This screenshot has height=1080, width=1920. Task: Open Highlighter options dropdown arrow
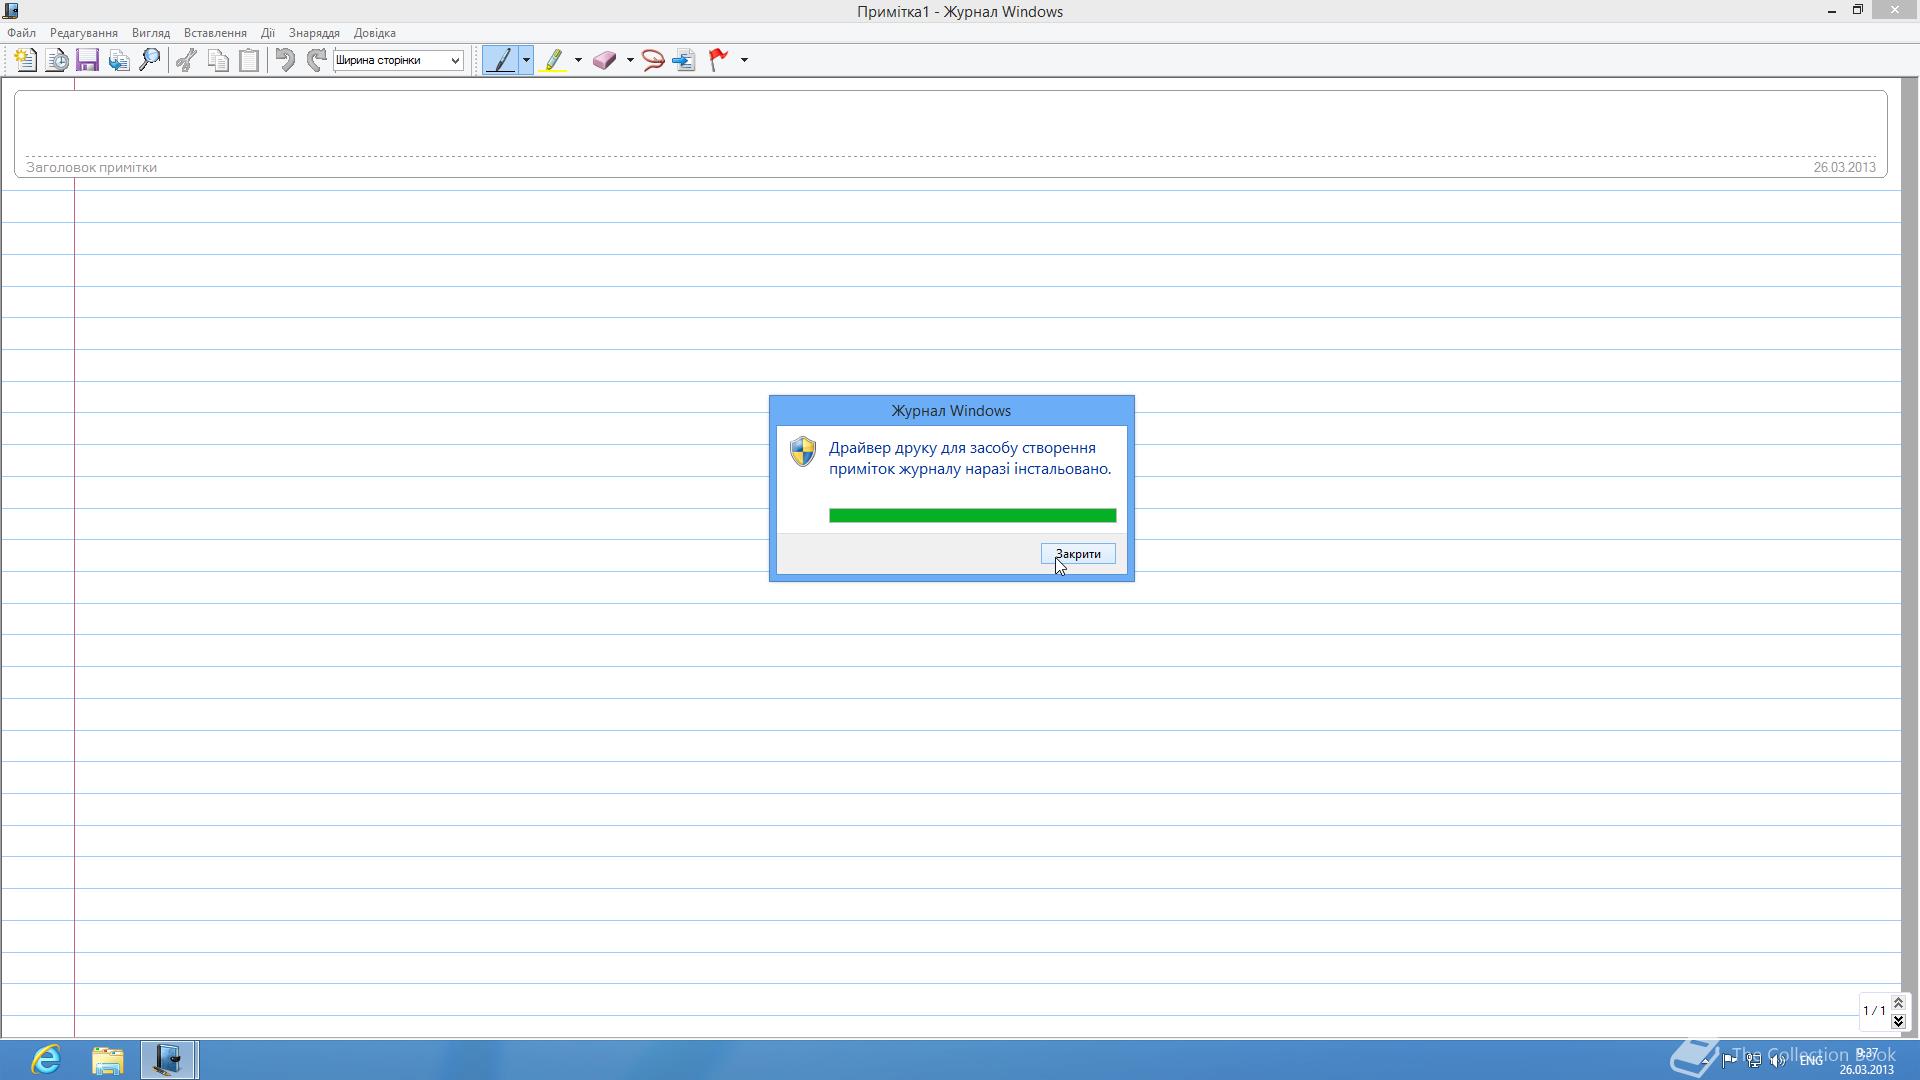(x=578, y=60)
